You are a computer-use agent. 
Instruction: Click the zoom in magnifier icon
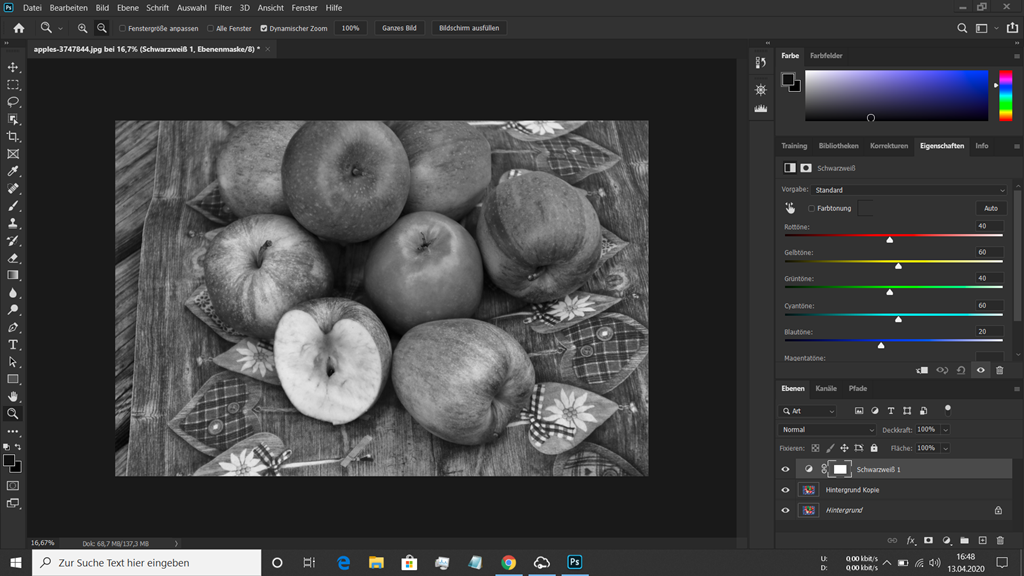tap(82, 28)
